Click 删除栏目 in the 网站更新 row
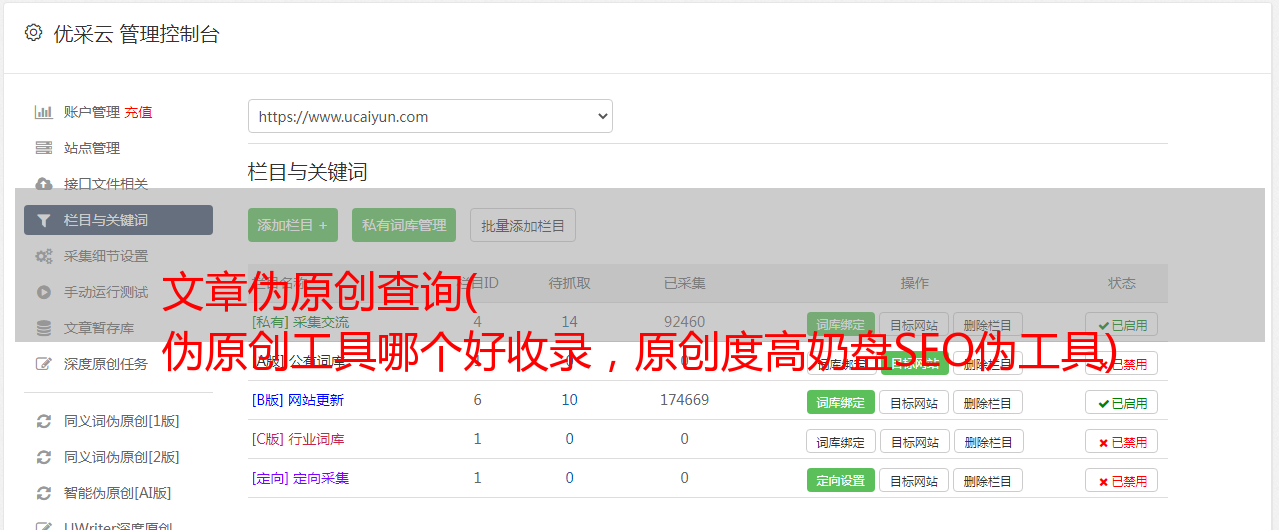This screenshot has height=530, width=1279. tap(988, 402)
